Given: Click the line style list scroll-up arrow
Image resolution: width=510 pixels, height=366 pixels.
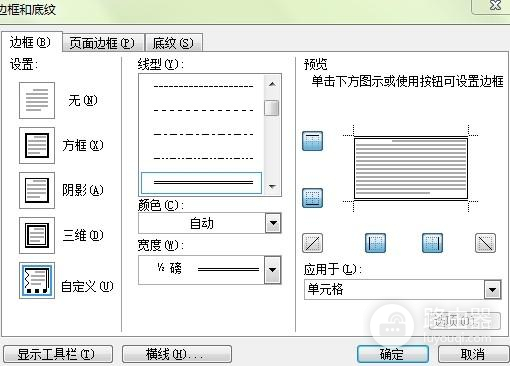Looking at the screenshot, I should tap(272, 84).
